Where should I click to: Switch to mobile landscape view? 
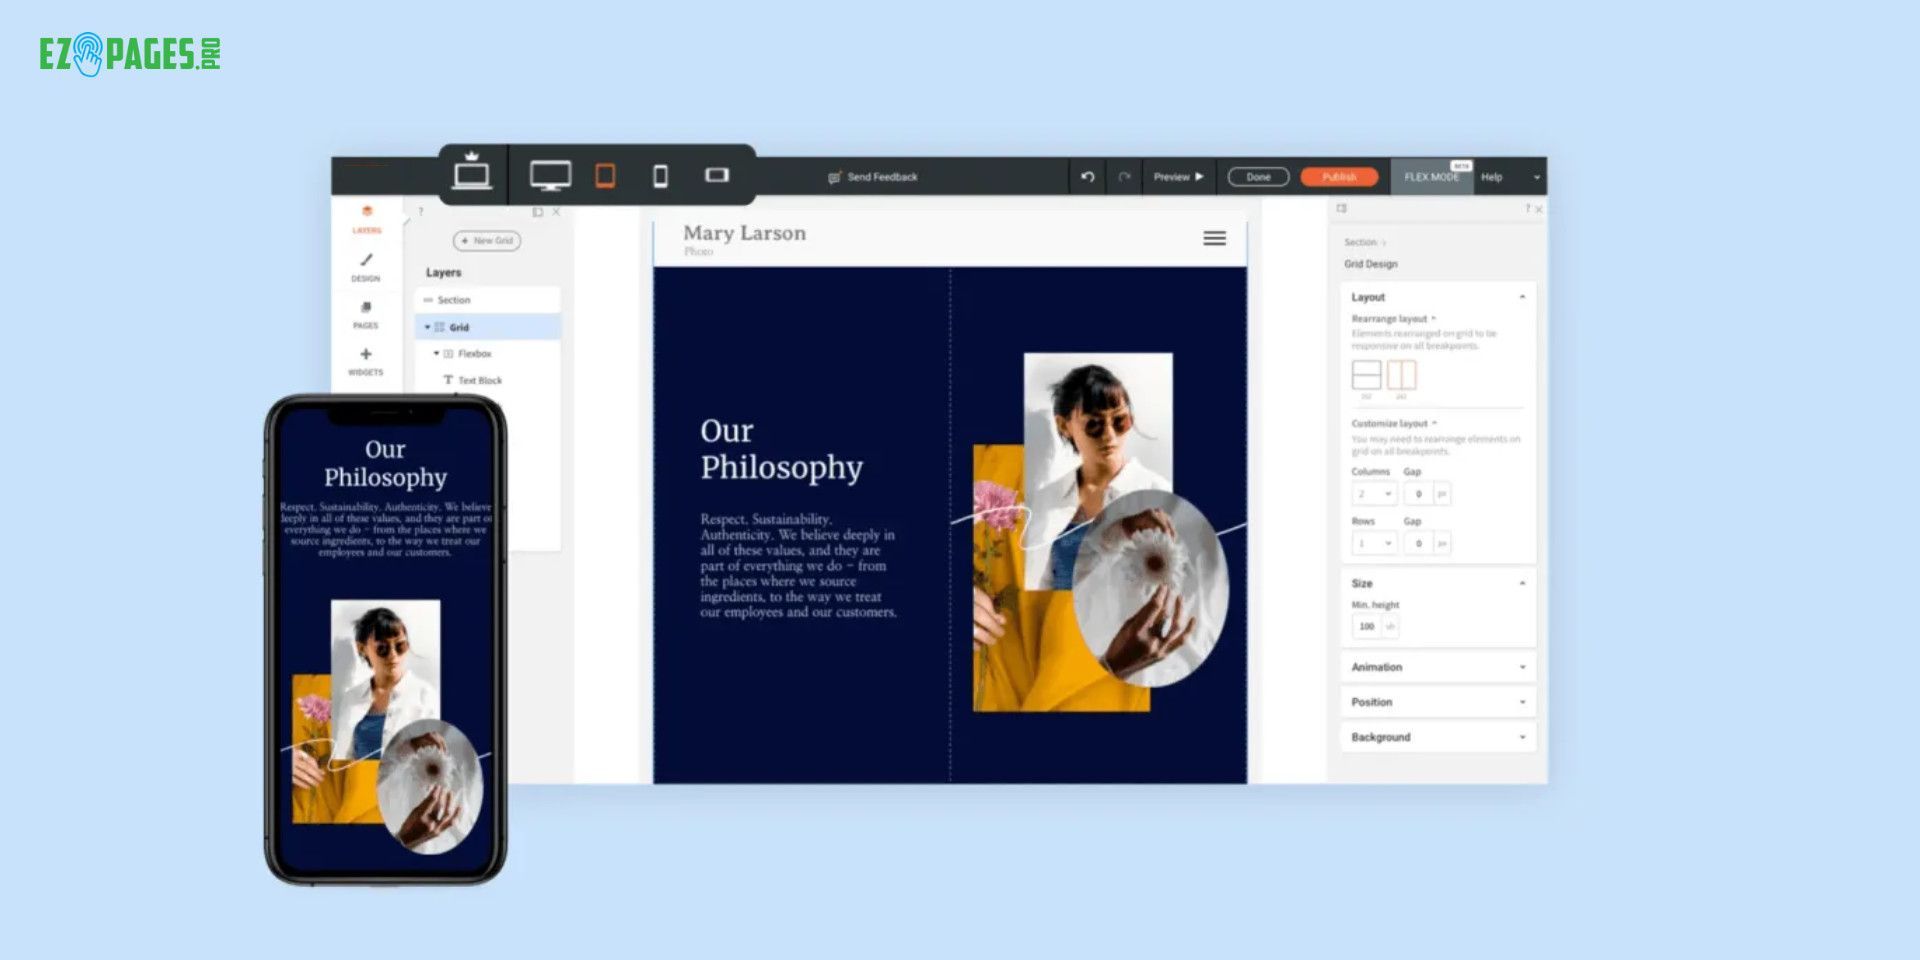click(717, 175)
